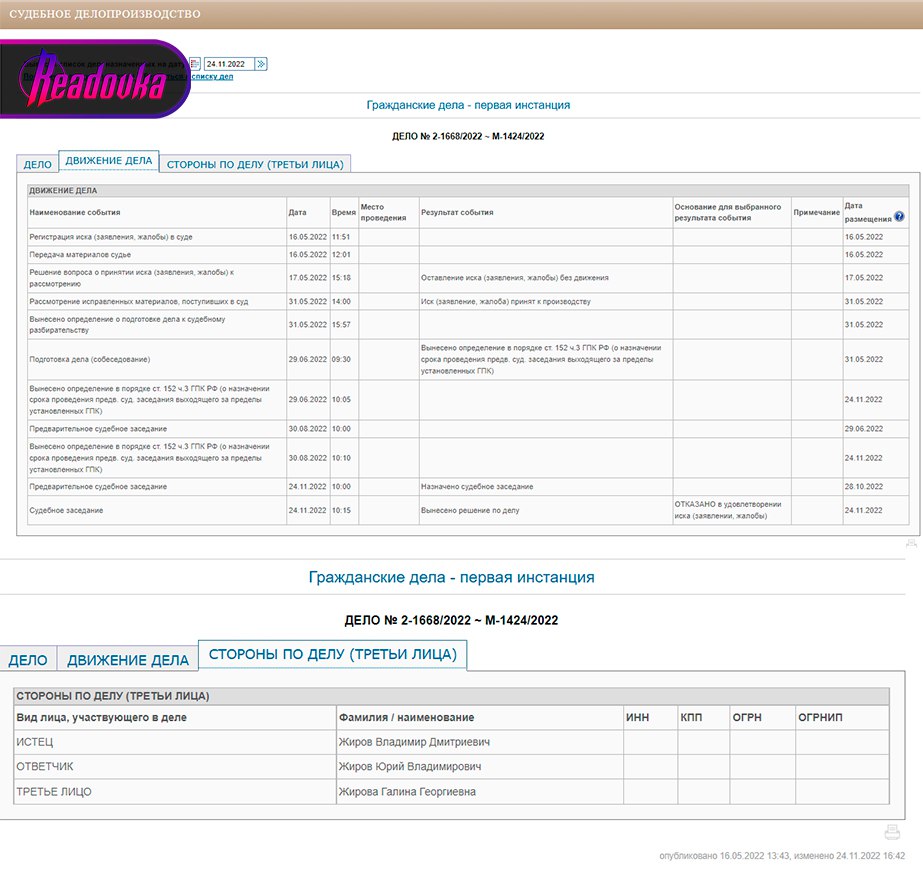Screen dimensions: 923x875
Task: Click the printer icon below the parties table
Action: [892, 832]
